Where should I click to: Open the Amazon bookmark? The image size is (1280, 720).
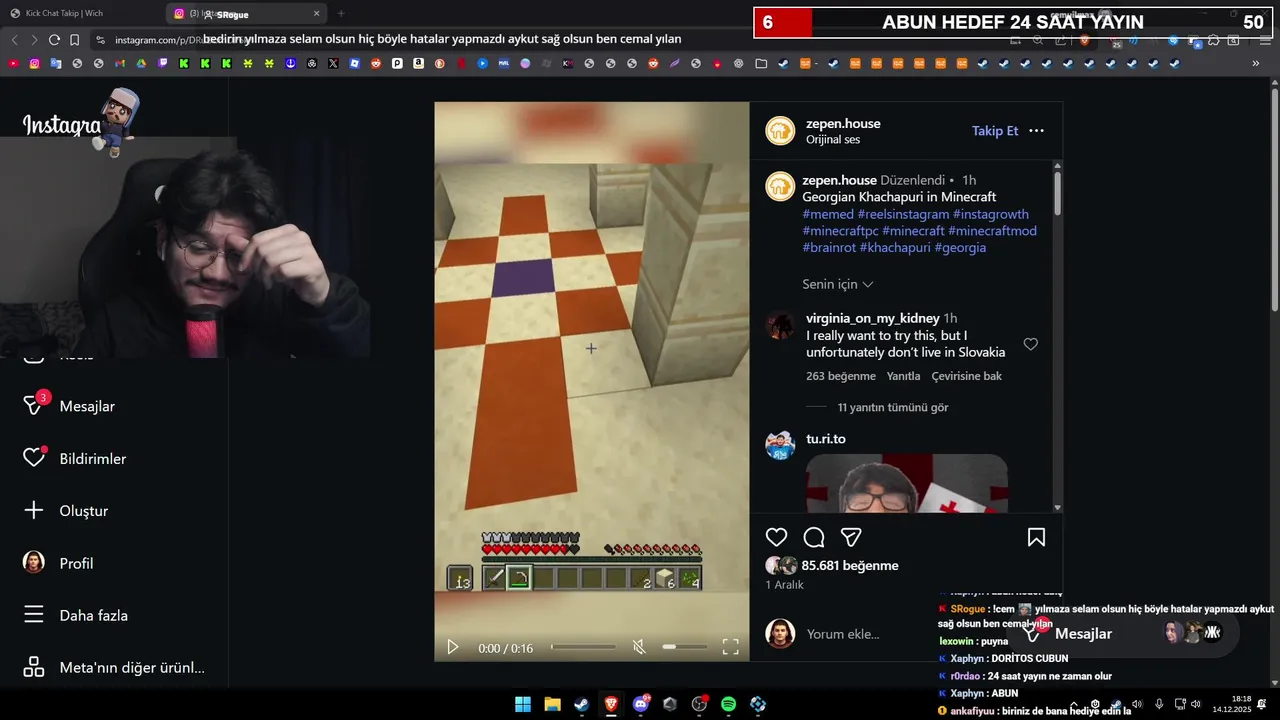(x=418, y=63)
